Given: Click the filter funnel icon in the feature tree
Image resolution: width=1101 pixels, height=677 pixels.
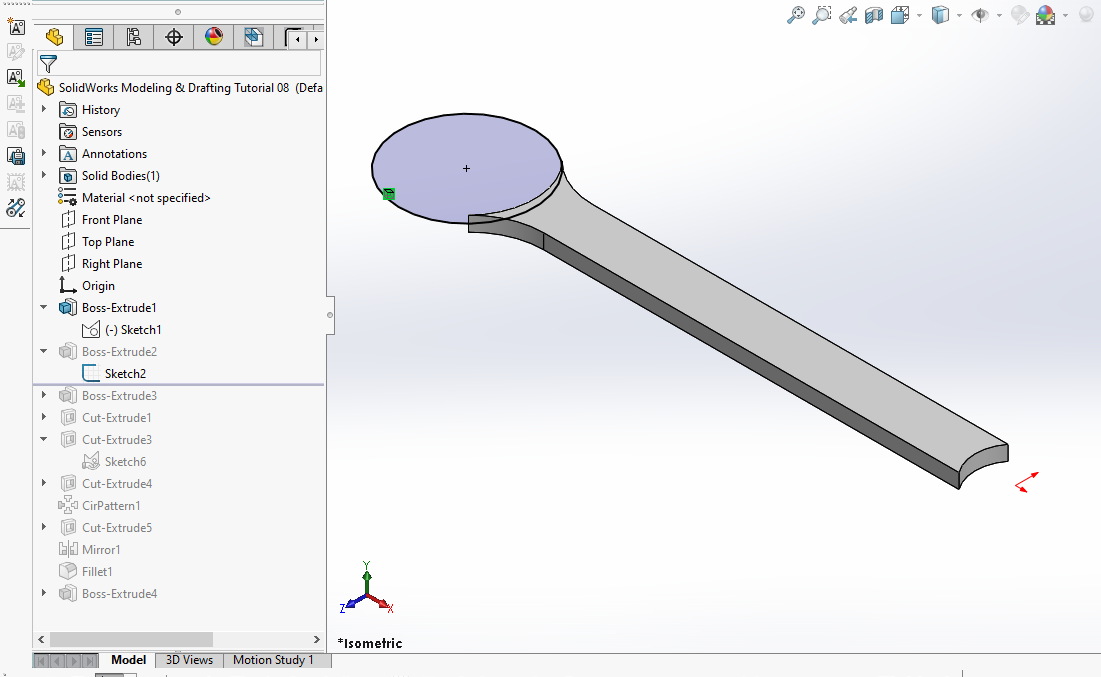Looking at the screenshot, I should [x=47, y=63].
